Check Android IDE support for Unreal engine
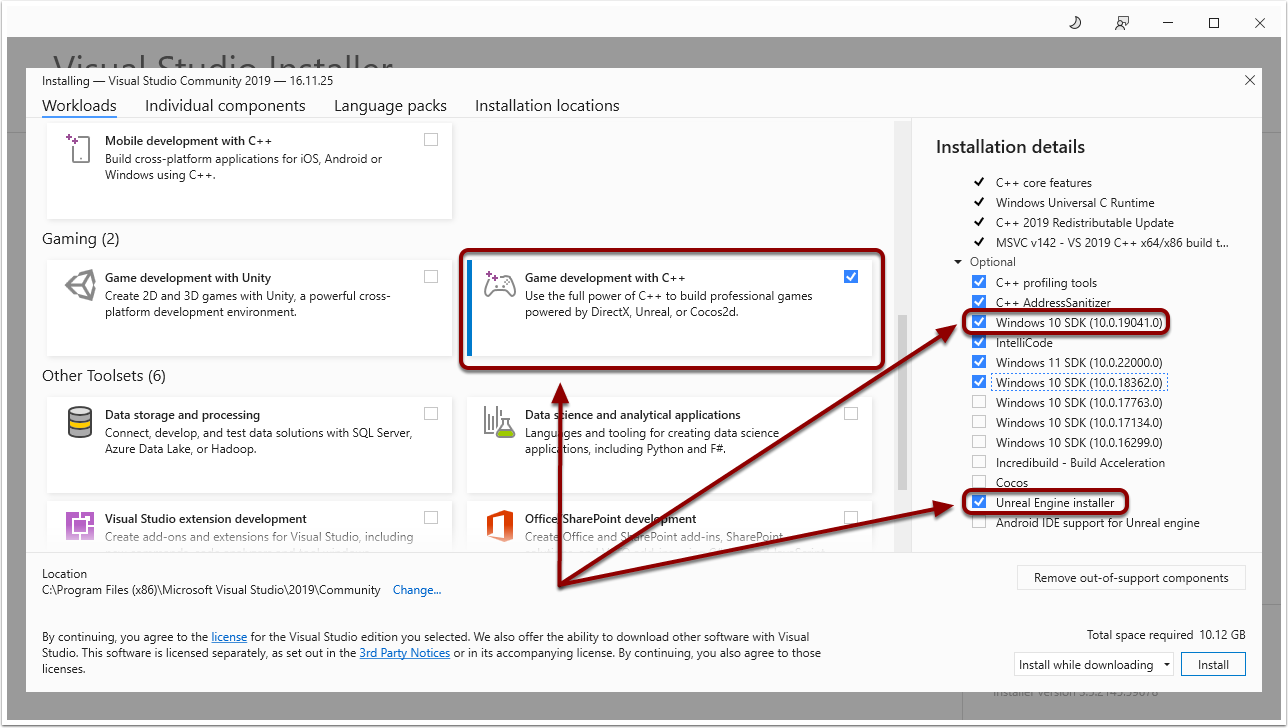 [979, 522]
